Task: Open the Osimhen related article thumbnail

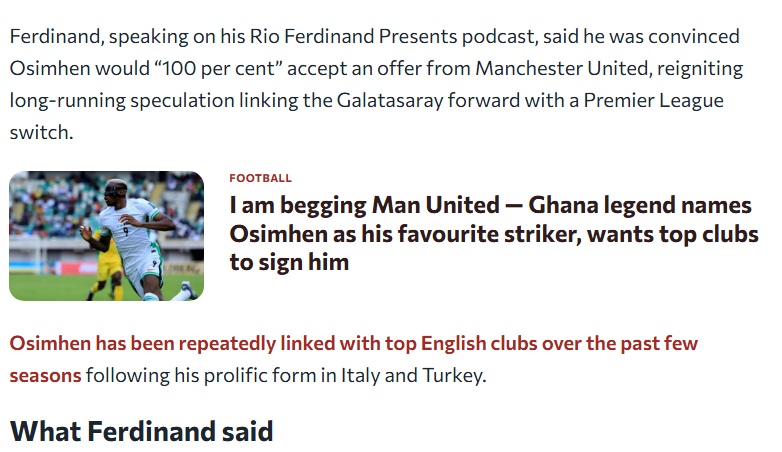Action: pos(106,236)
